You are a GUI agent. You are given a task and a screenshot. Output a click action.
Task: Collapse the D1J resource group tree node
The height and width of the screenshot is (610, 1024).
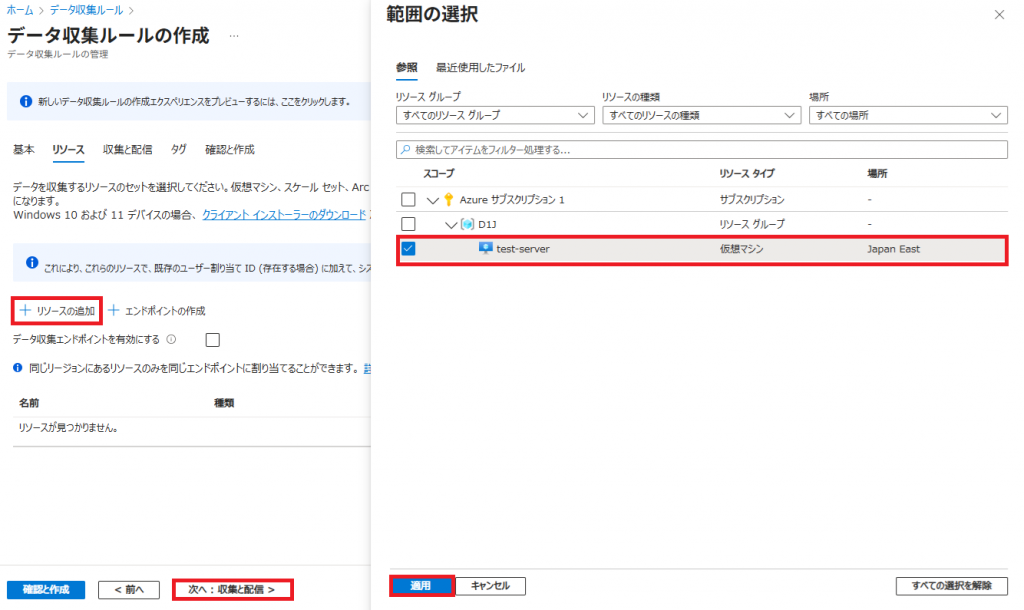pos(451,224)
